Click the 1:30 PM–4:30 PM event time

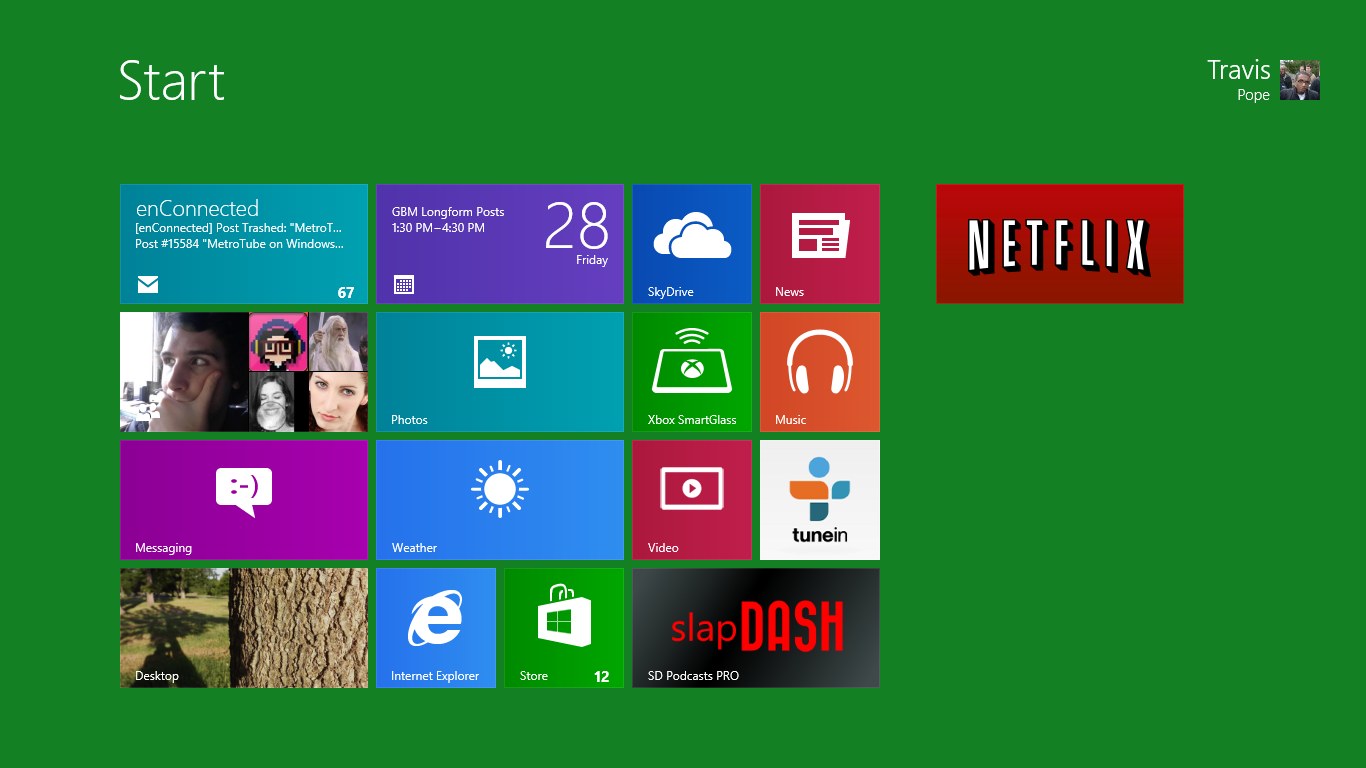pos(438,228)
